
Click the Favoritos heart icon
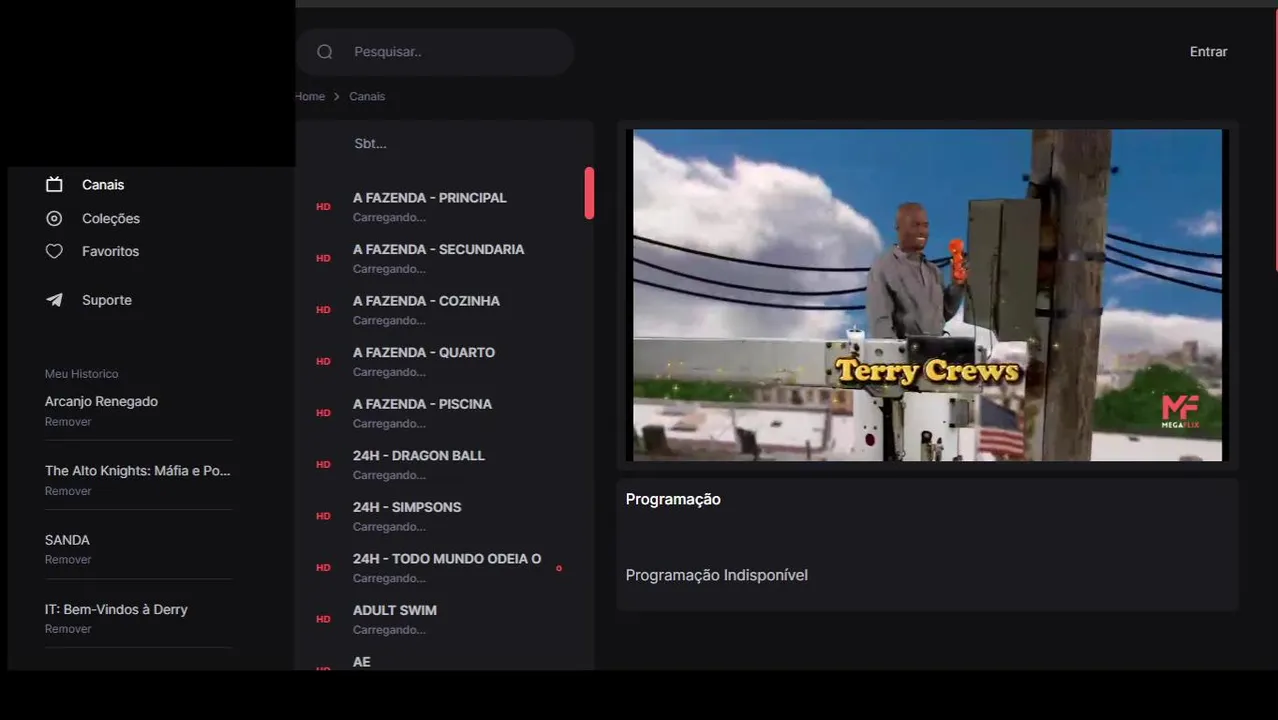54,251
